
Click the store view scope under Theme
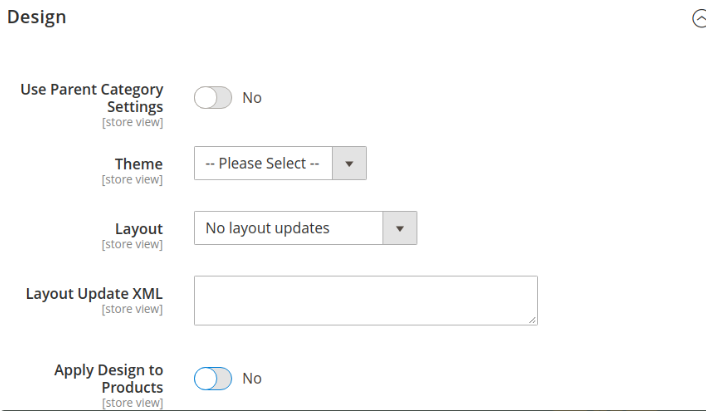tap(132, 179)
